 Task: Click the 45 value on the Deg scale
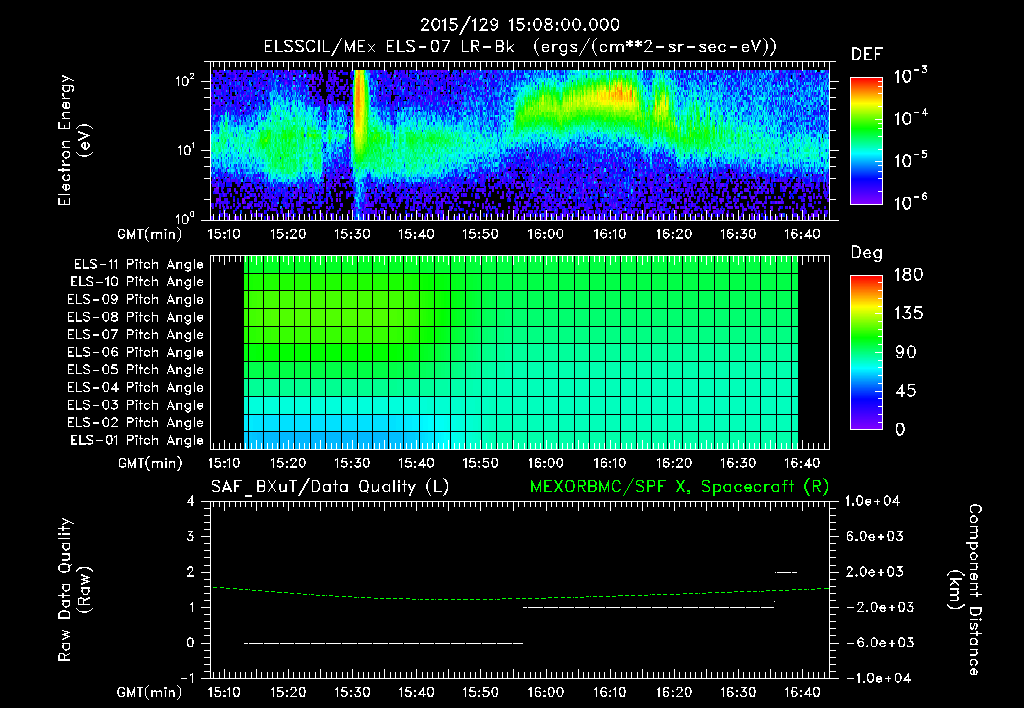pos(906,391)
